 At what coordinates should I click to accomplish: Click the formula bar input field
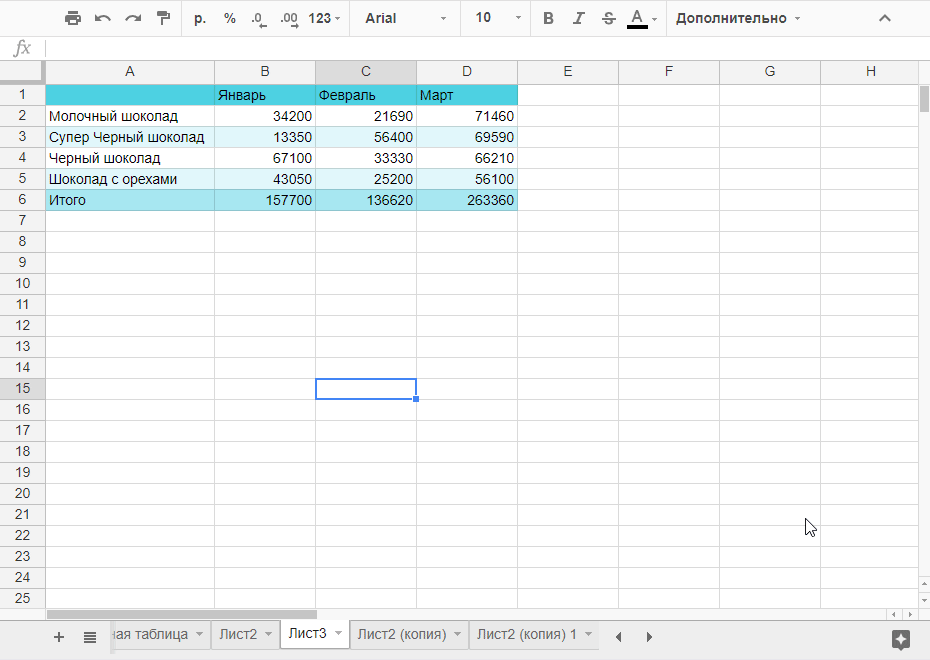[480, 48]
